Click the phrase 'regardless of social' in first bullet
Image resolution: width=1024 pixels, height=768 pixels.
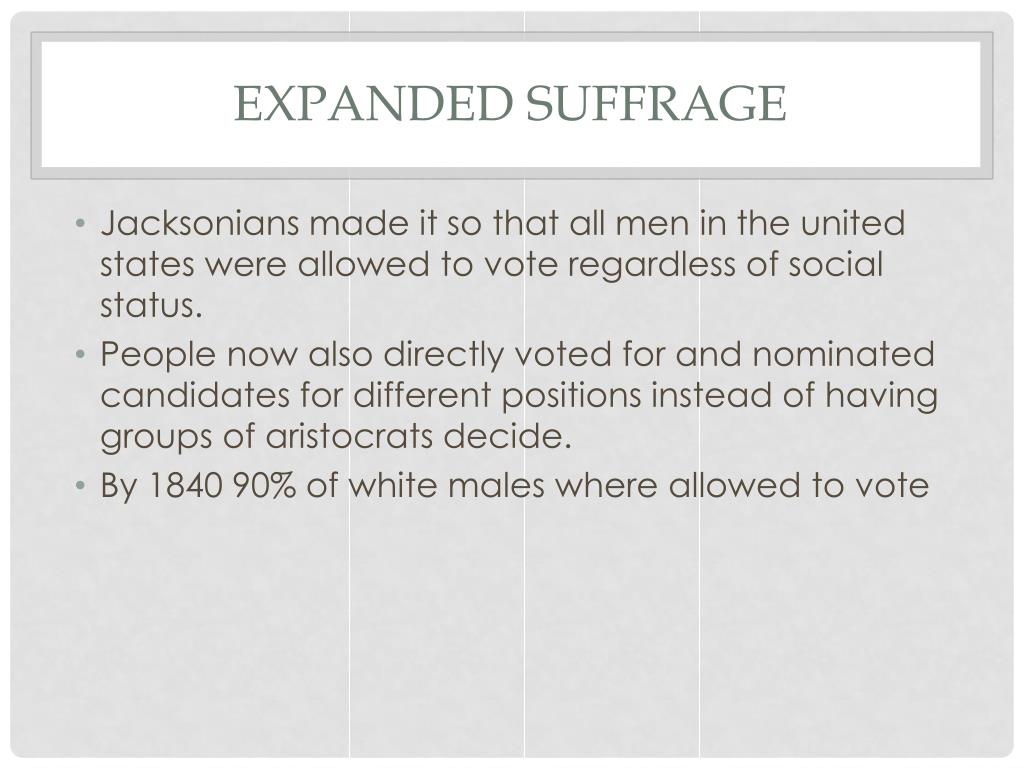tap(725, 266)
